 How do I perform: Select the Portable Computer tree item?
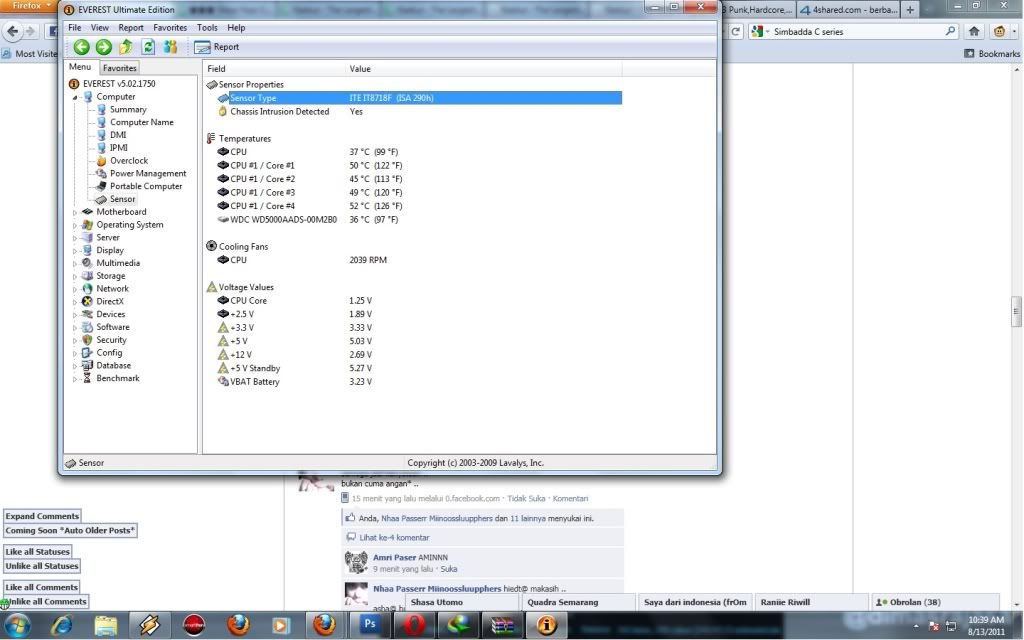[146, 186]
